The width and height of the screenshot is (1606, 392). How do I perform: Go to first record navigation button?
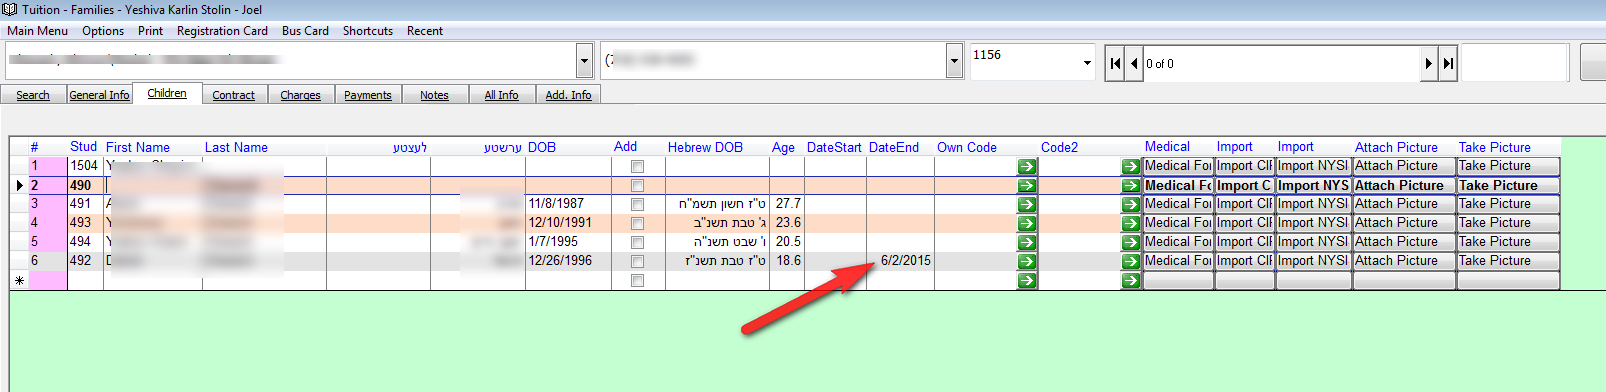(1115, 63)
